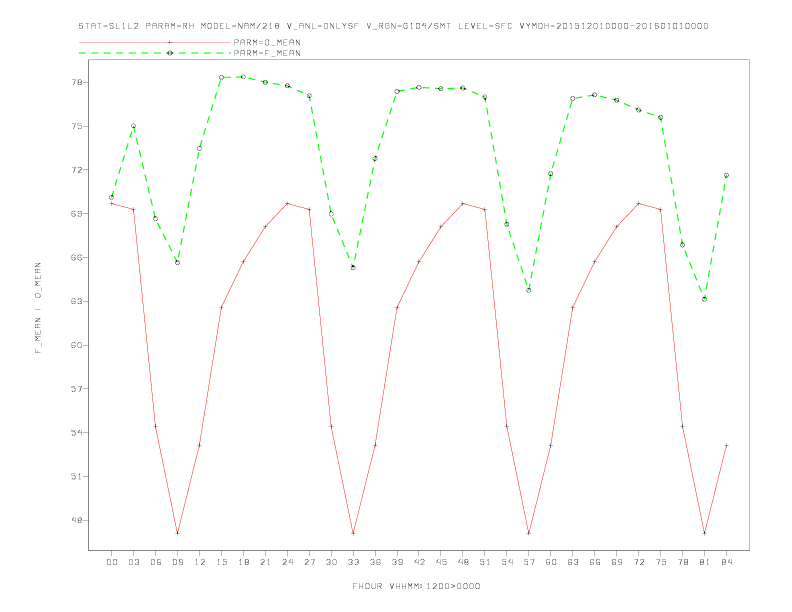
Task: Click x-axis forecast hour label 36
Action: (375, 562)
